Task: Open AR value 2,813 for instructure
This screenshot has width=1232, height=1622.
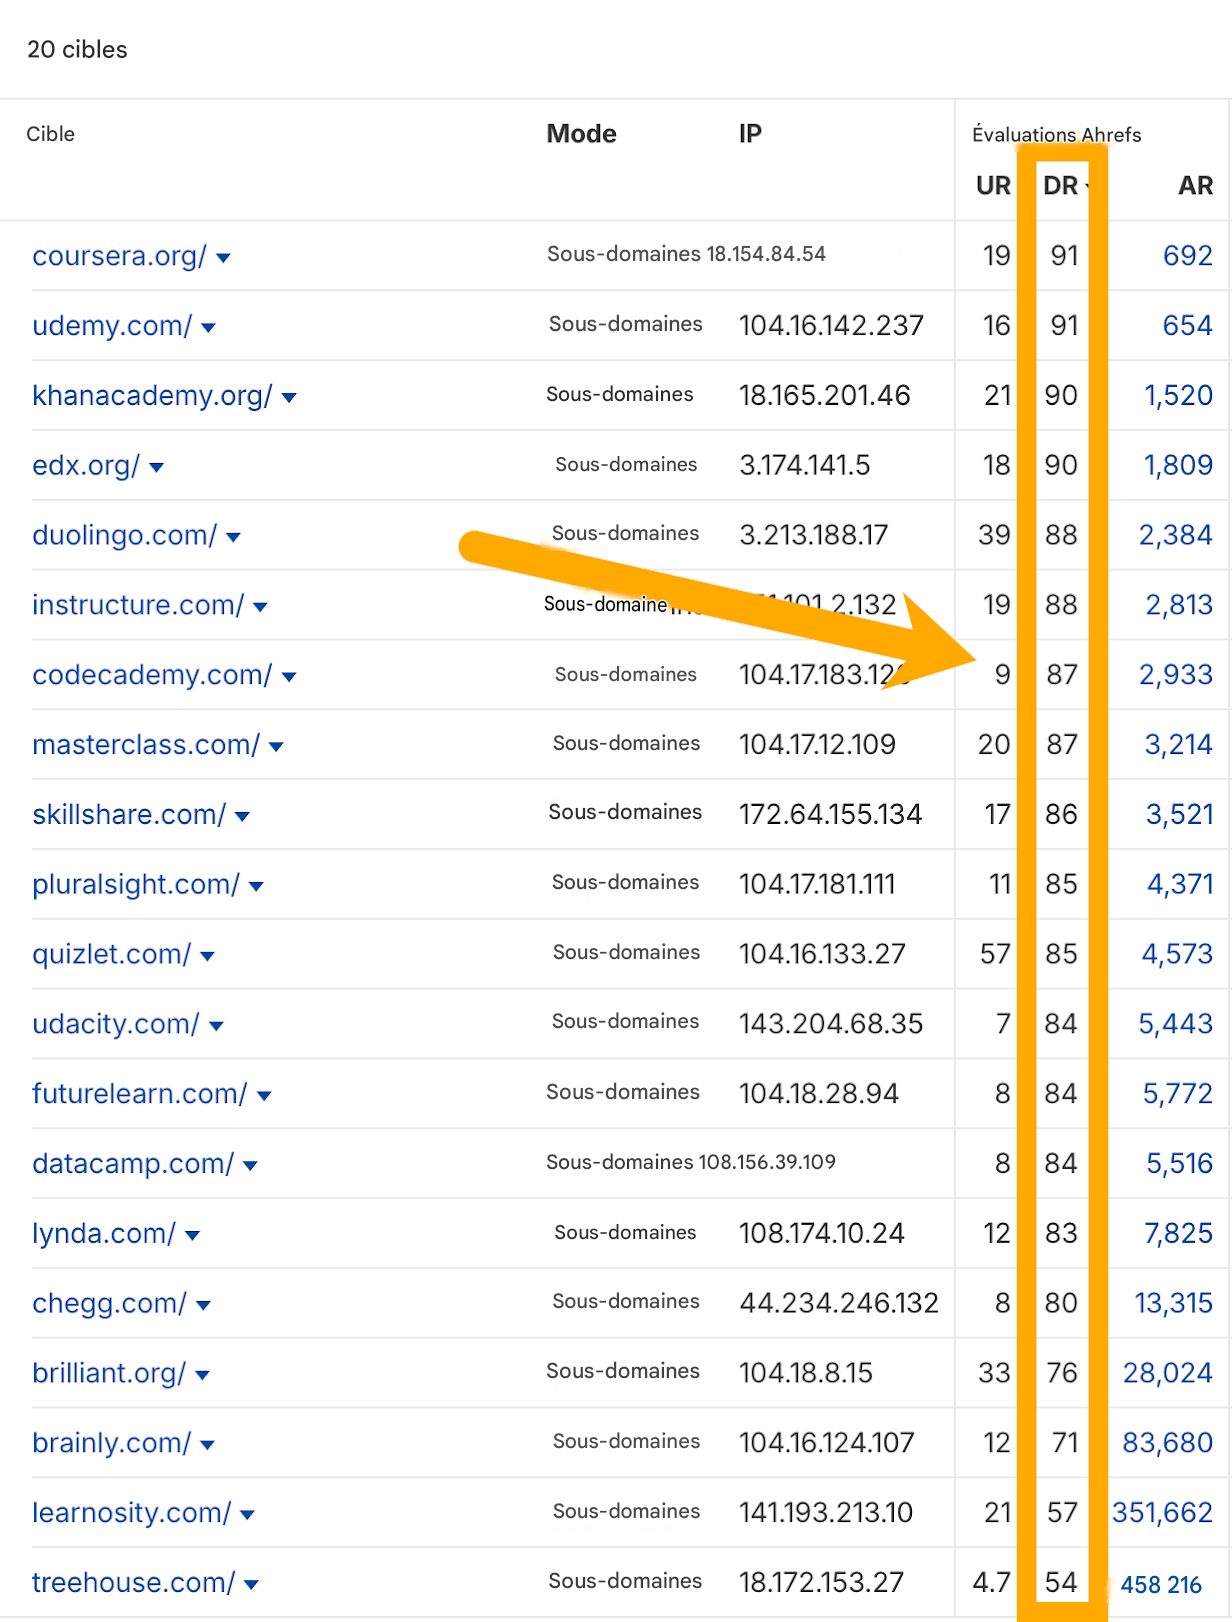Action: 1179,605
